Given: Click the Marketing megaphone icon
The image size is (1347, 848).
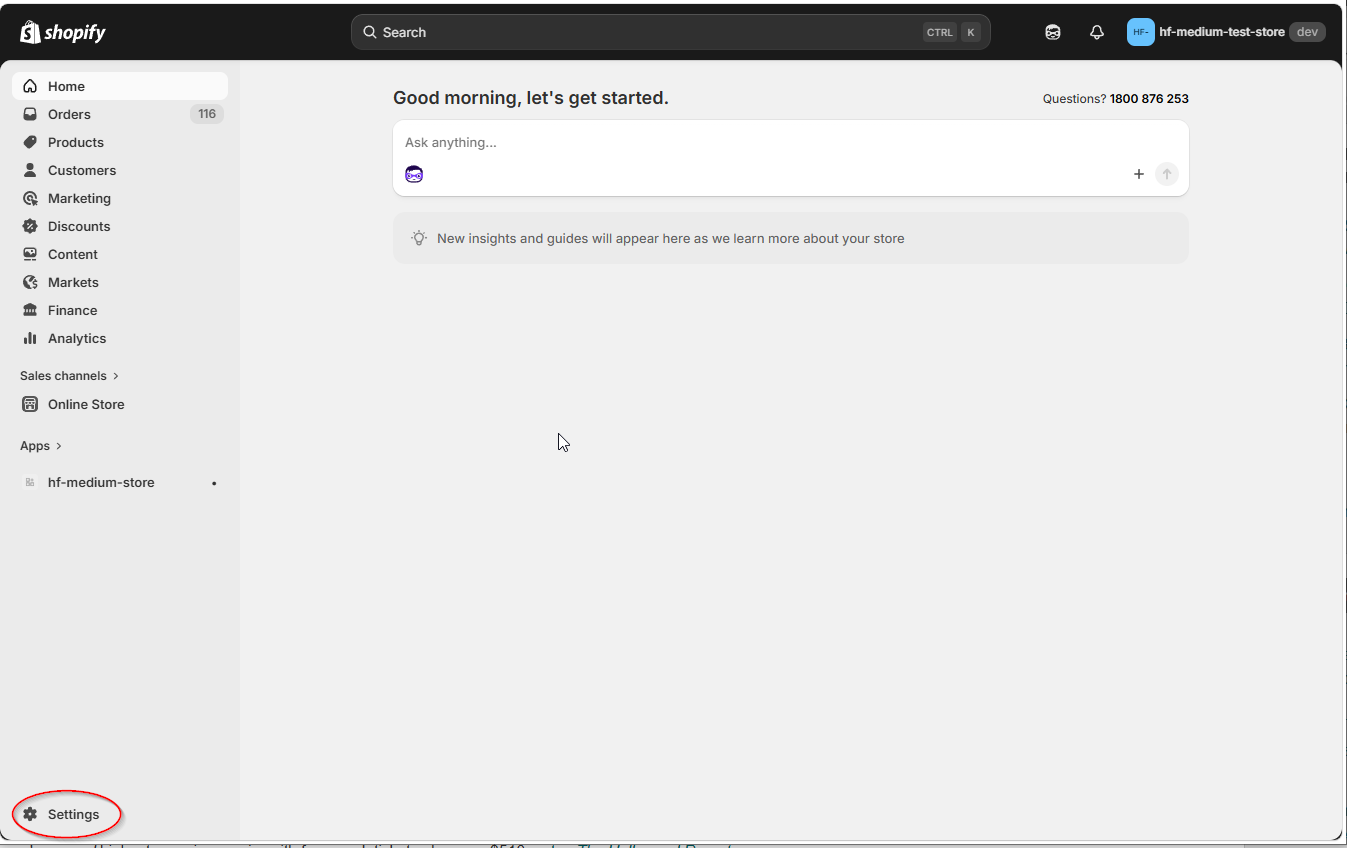Looking at the screenshot, I should point(30,197).
